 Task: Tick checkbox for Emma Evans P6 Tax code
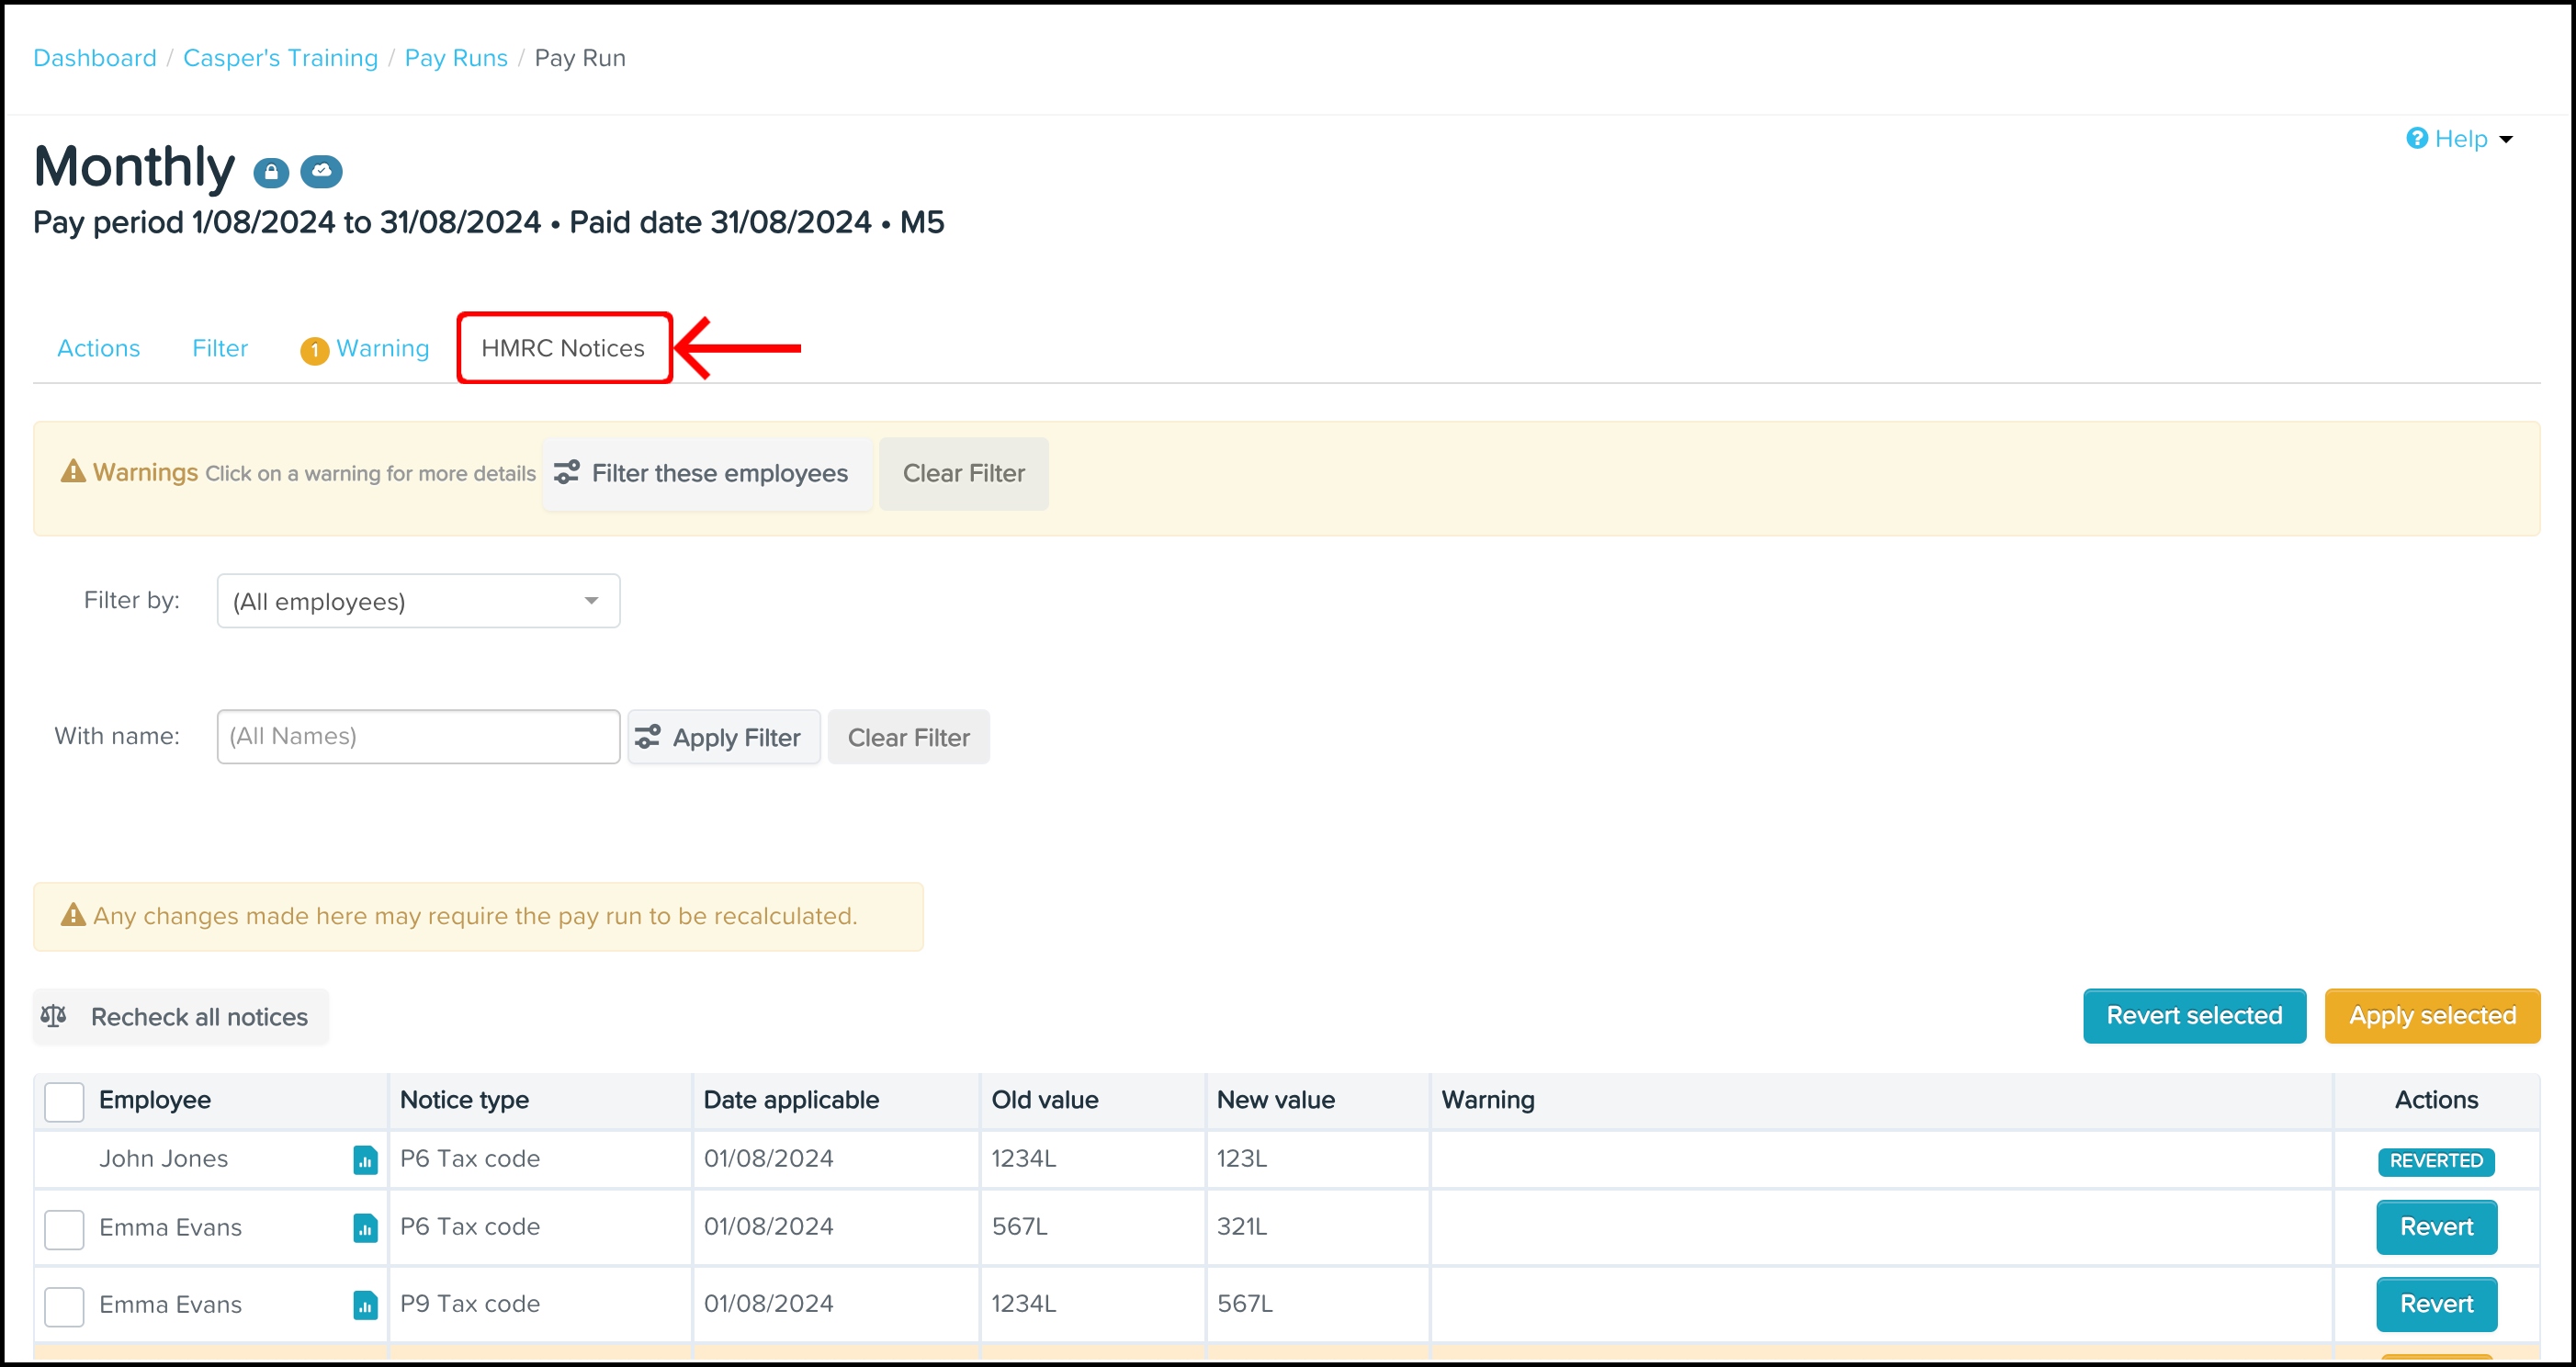coord(64,1229)
